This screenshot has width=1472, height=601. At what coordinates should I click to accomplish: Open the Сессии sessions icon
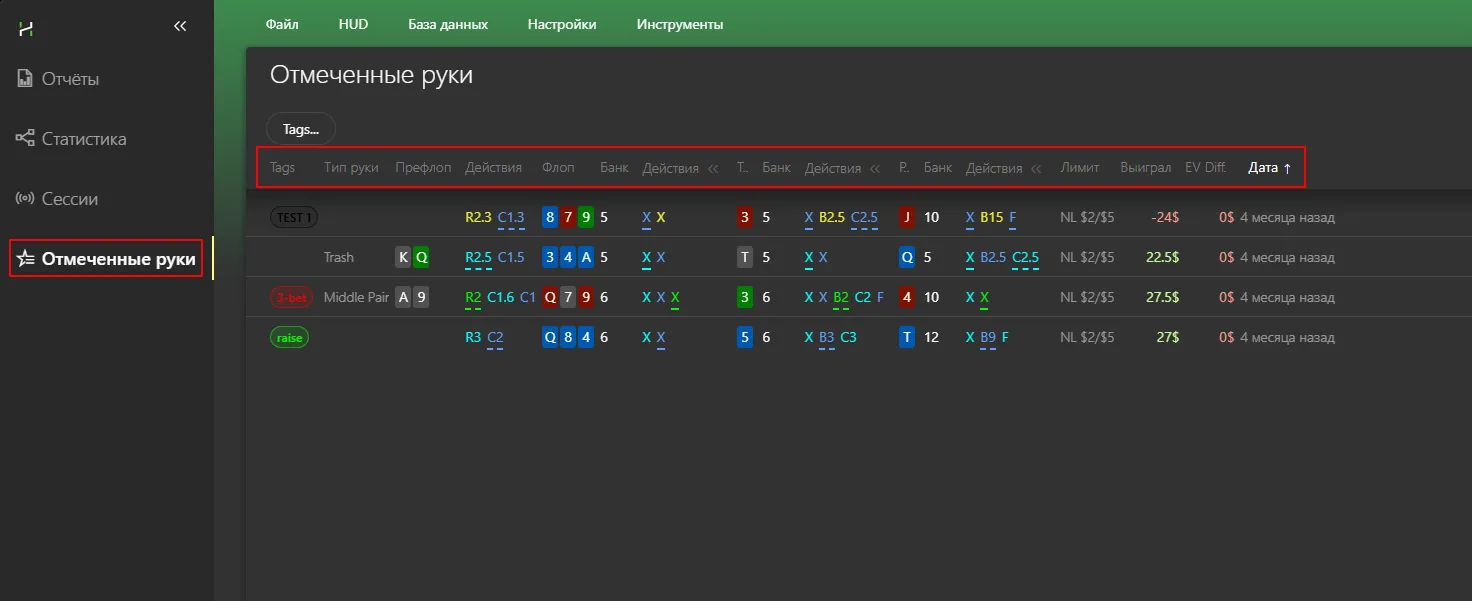pyautogui.click(x=26, y=199)
